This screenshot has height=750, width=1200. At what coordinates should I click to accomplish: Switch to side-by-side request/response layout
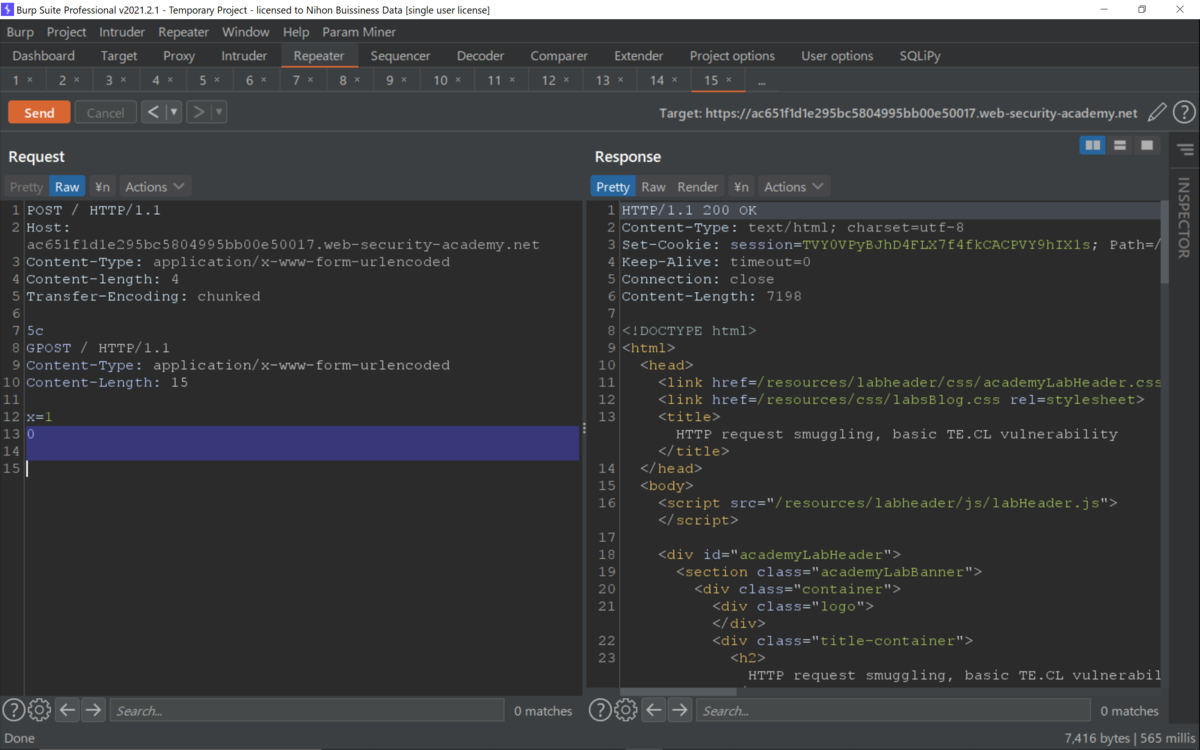click(1093, 146)
